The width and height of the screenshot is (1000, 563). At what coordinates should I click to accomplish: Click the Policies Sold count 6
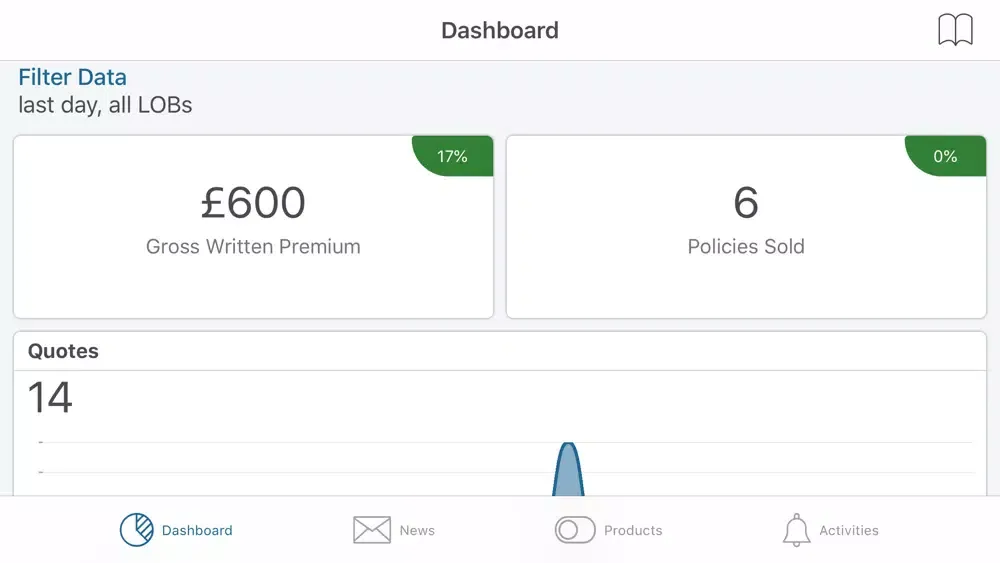746,203
